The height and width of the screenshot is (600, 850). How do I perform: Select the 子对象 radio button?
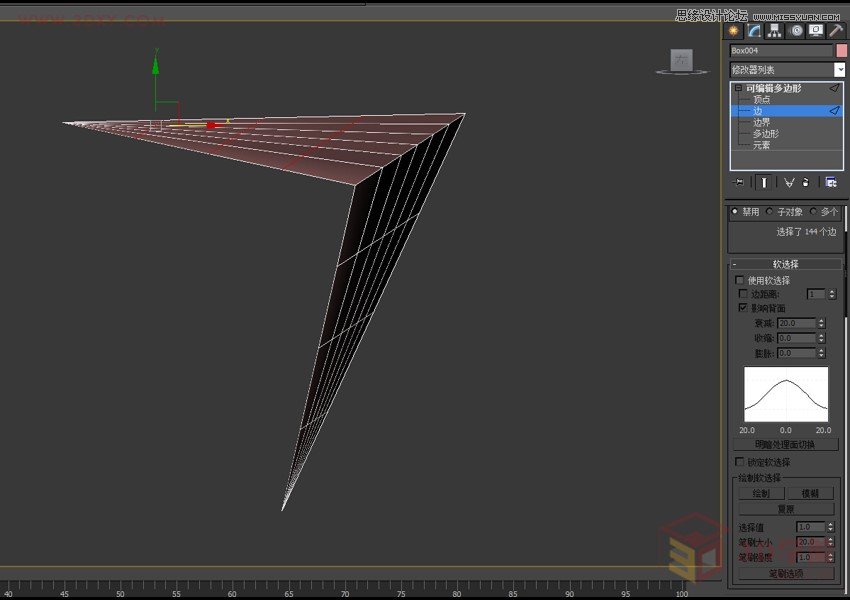[x=770, y=211]
